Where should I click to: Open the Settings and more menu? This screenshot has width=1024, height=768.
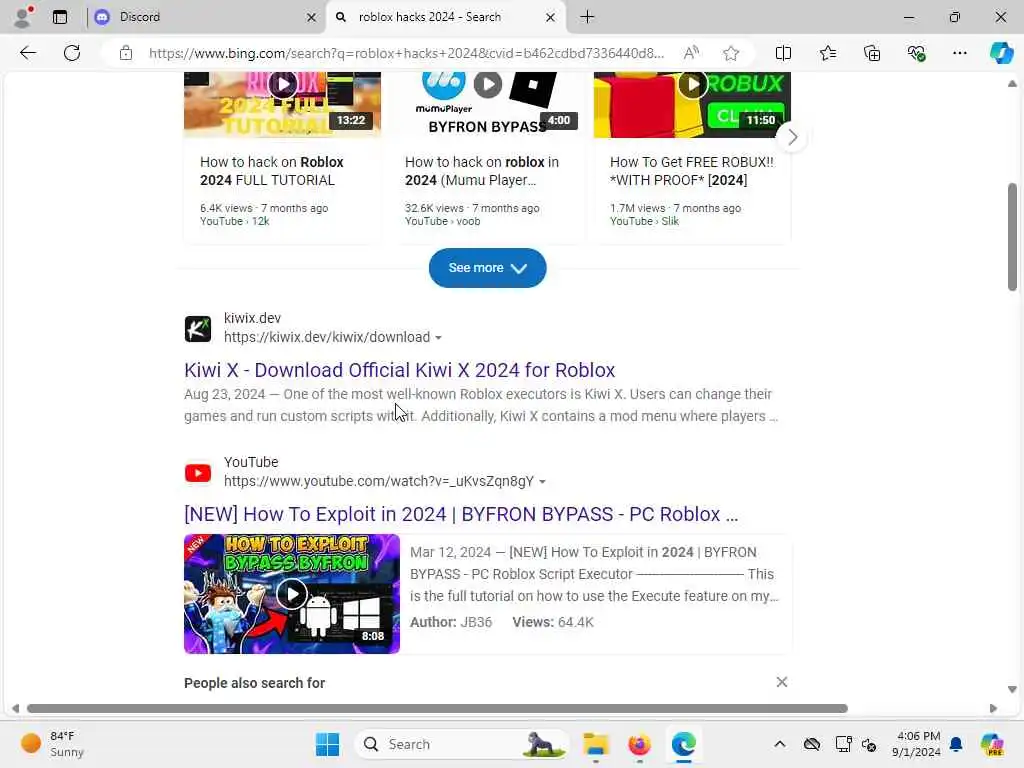[959, 53]
